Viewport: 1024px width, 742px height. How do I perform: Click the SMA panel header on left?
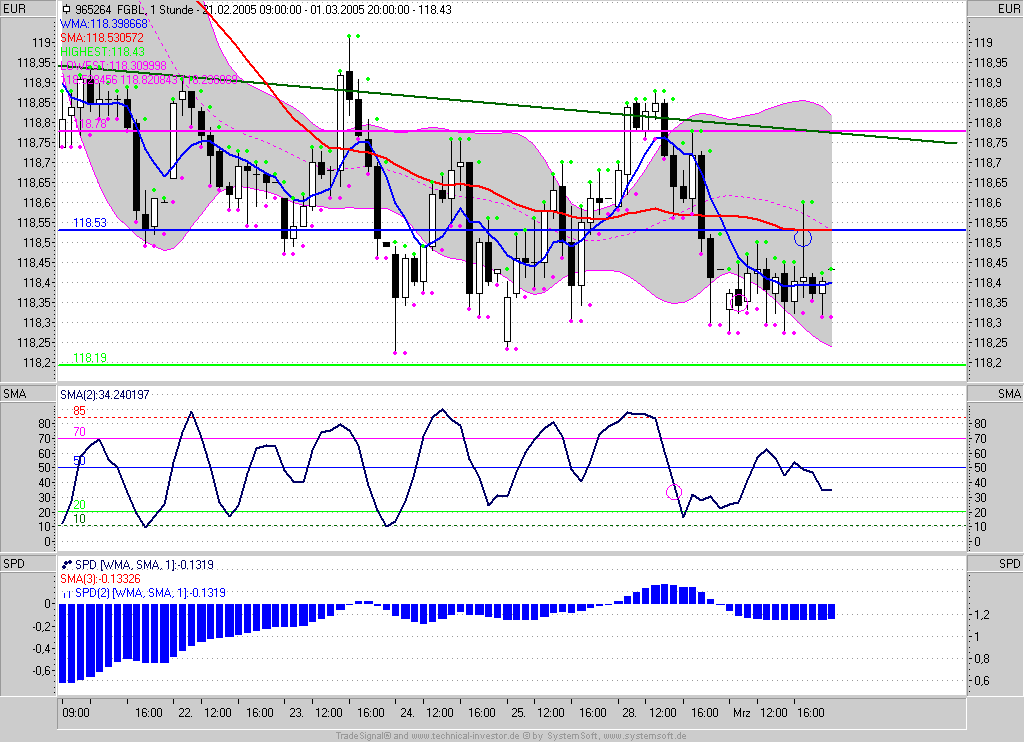coord(12,395)
